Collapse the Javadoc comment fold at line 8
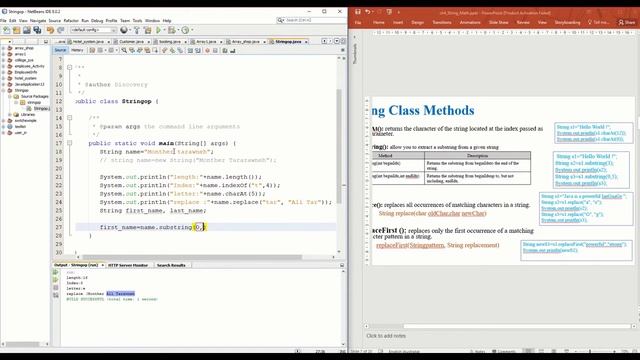Screen dimensions: 640x360 point(69,67)
